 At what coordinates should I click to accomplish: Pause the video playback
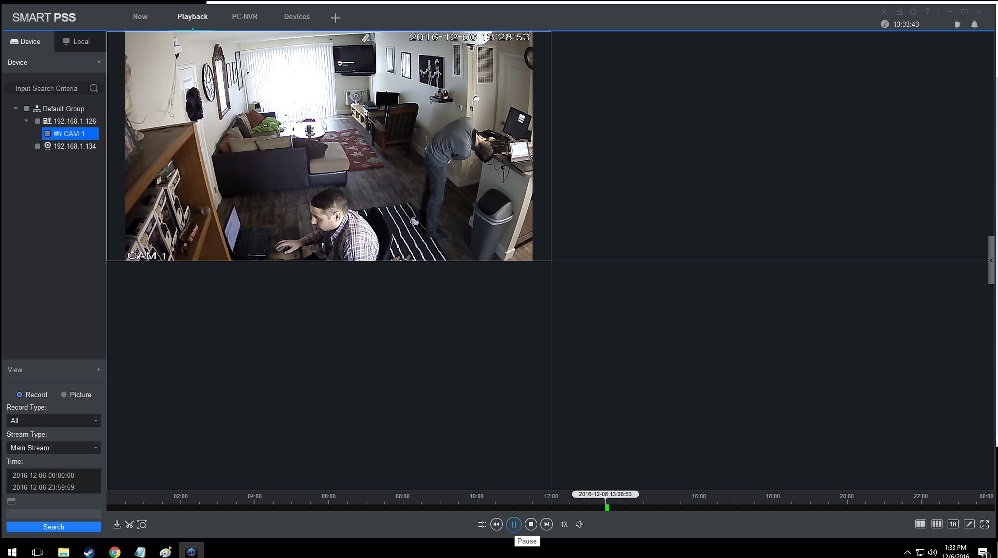coord(514,524)
